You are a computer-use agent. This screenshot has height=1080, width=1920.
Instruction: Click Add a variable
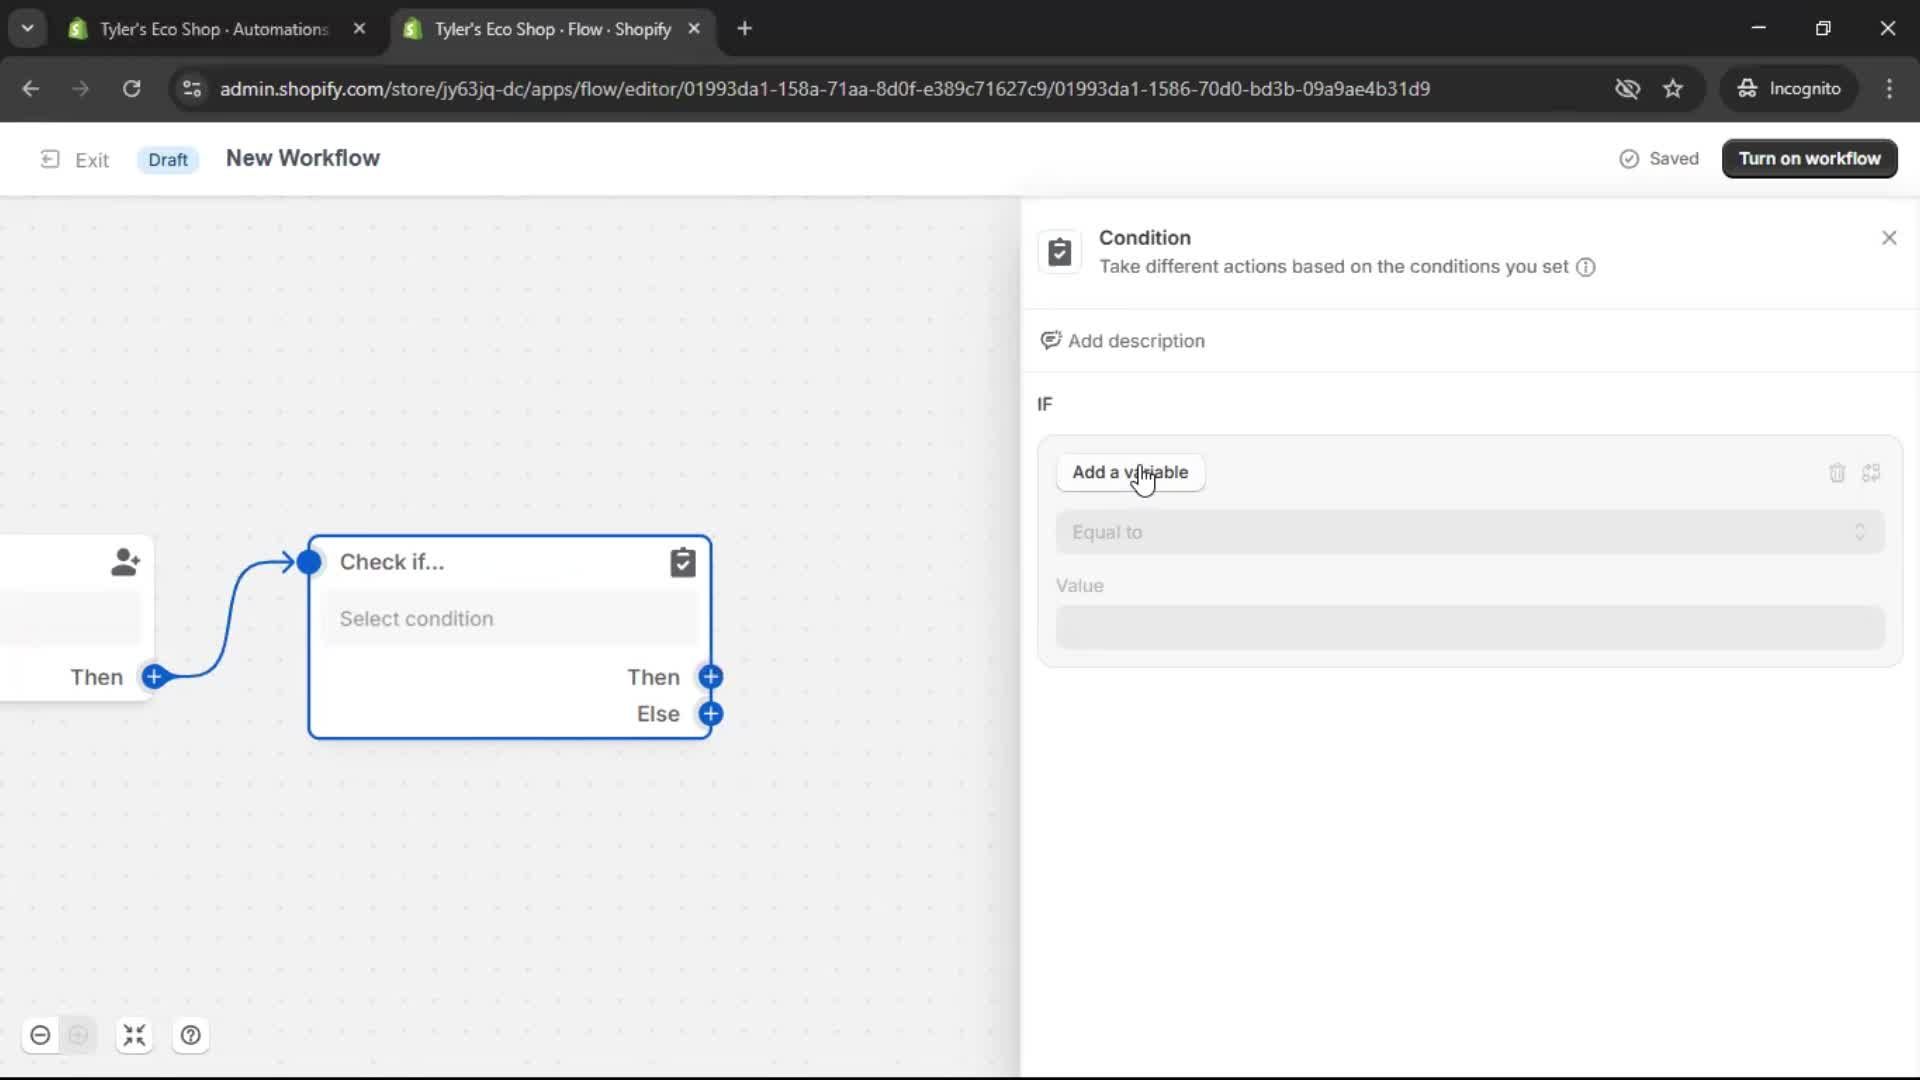(x=1130, y=472)
